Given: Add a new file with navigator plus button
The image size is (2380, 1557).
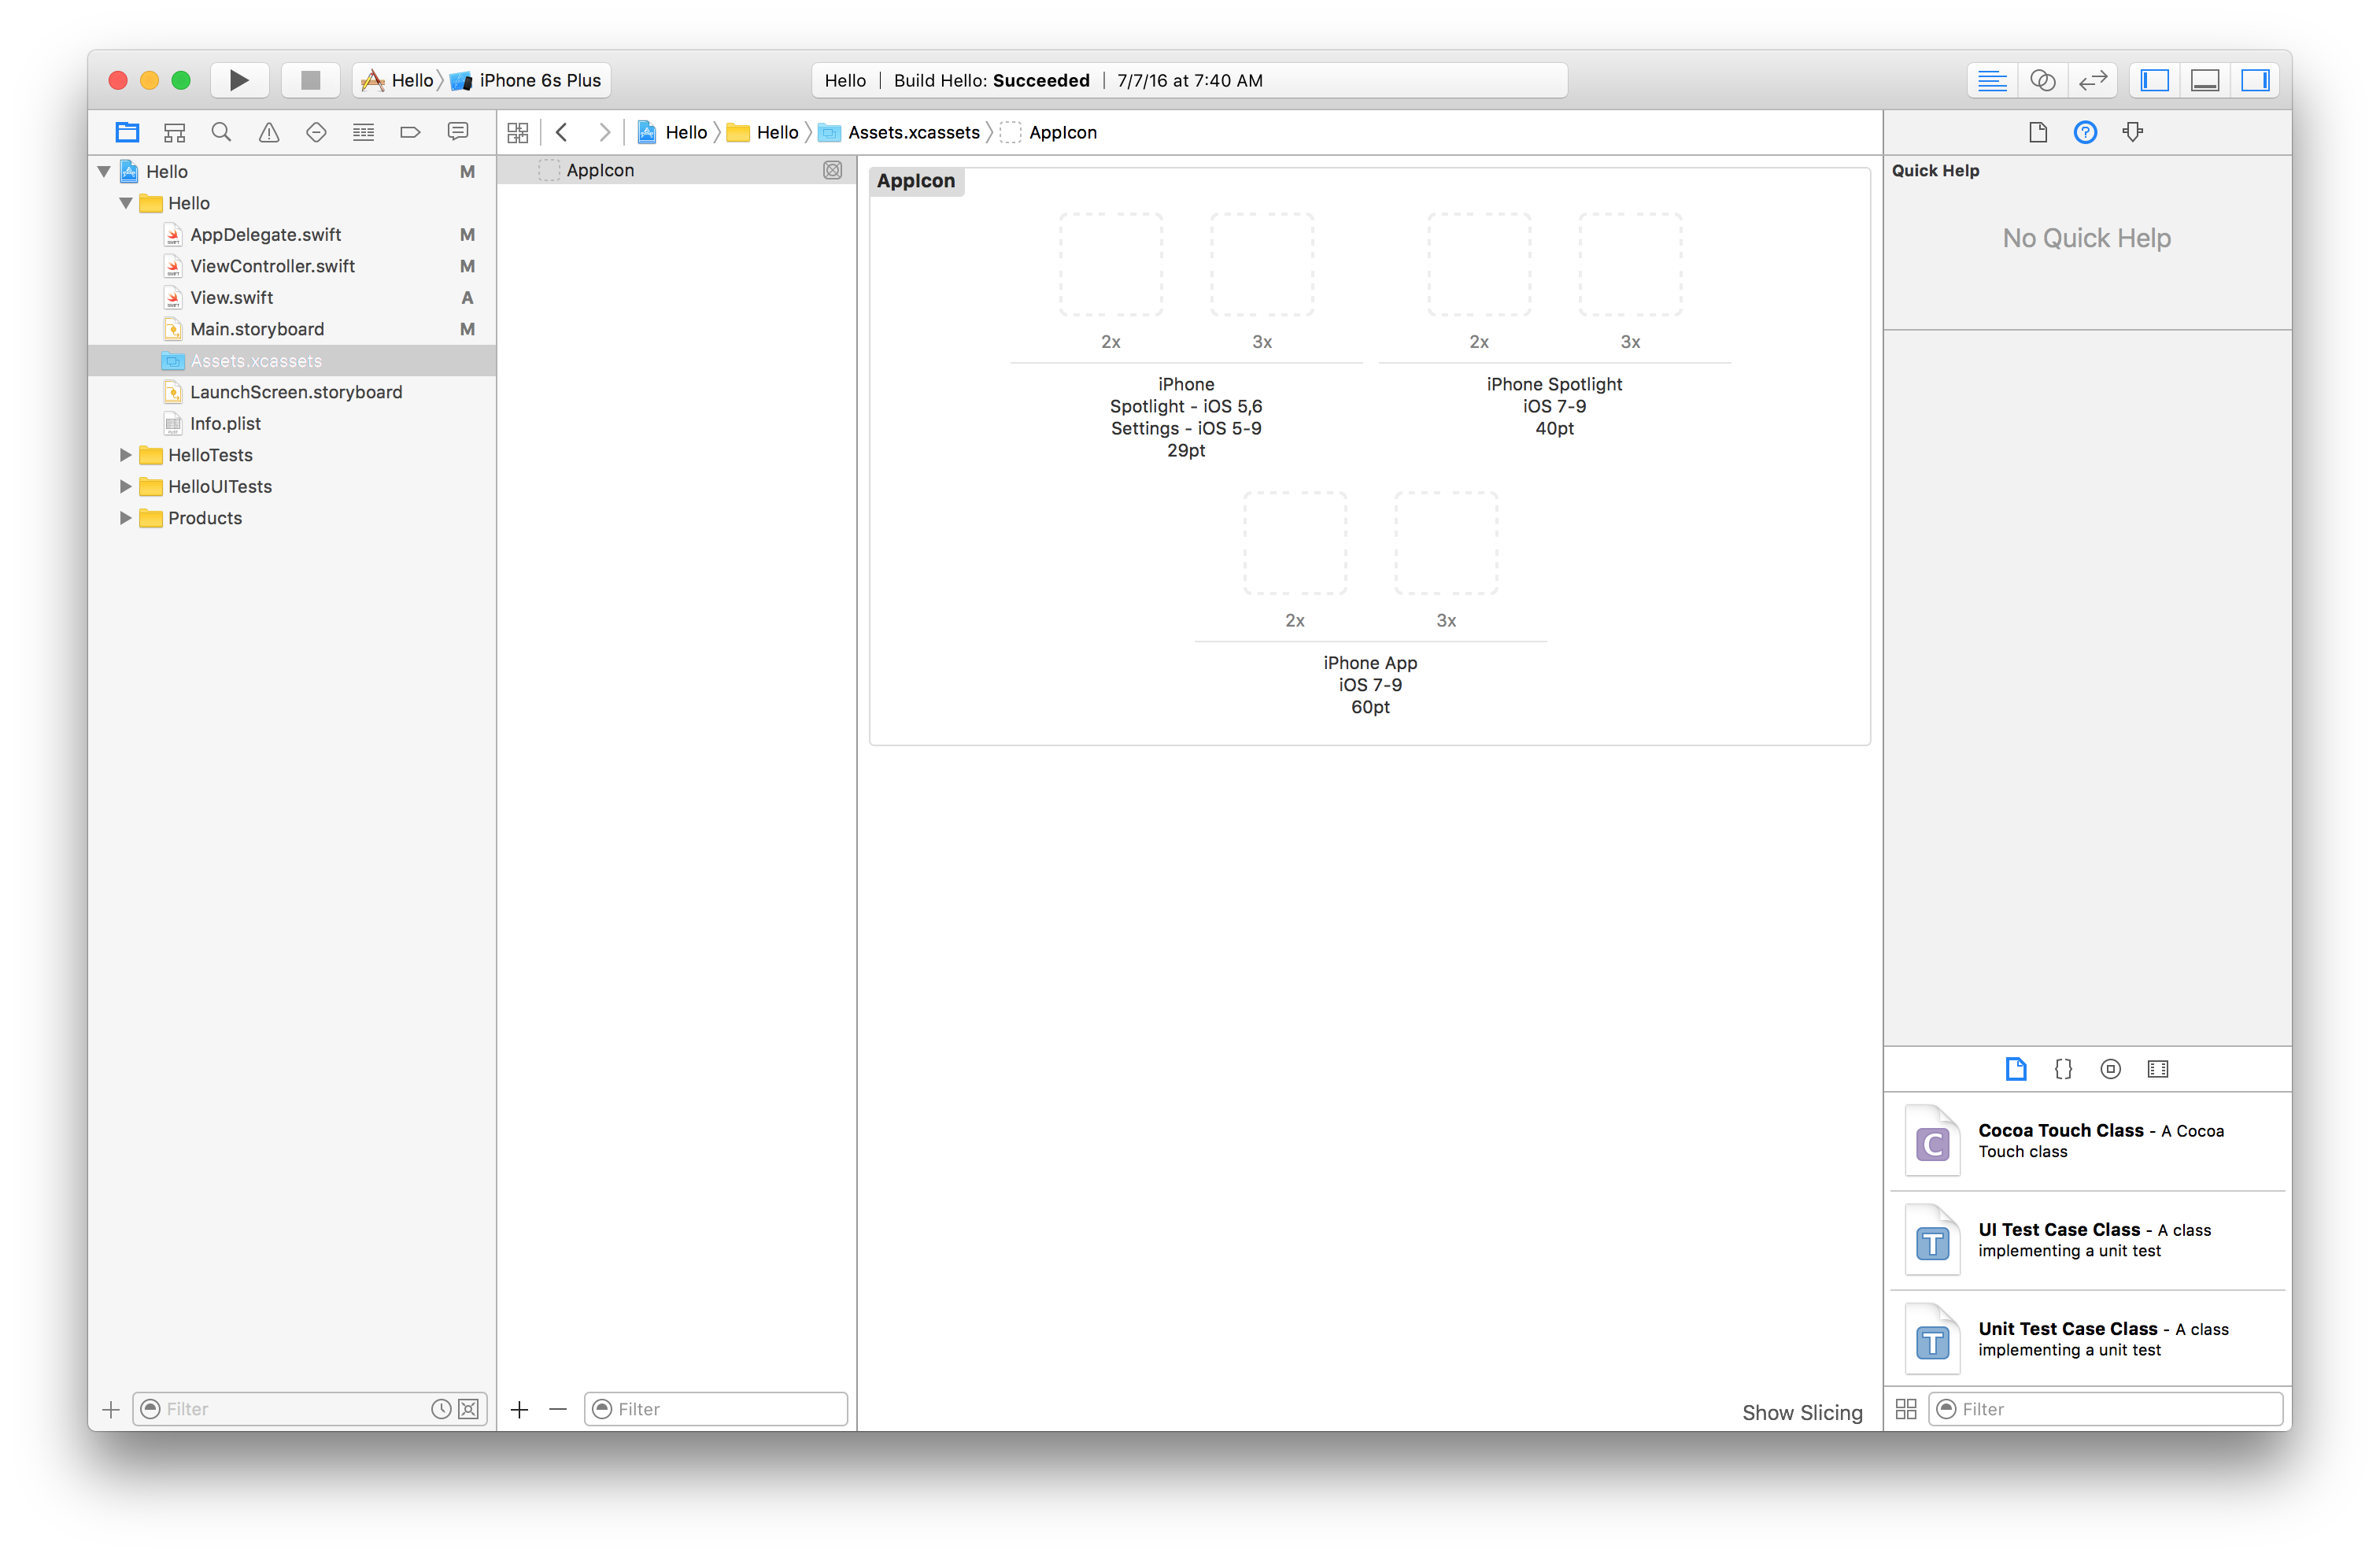Looking at the screenshot, I should coord(111,1409).
